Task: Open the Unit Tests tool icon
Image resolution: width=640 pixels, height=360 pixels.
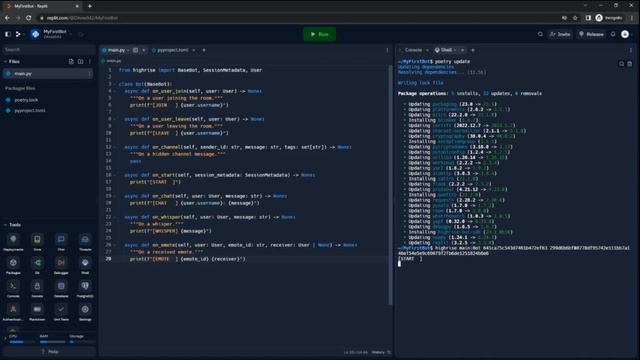Action: click(x=61, y=309)
